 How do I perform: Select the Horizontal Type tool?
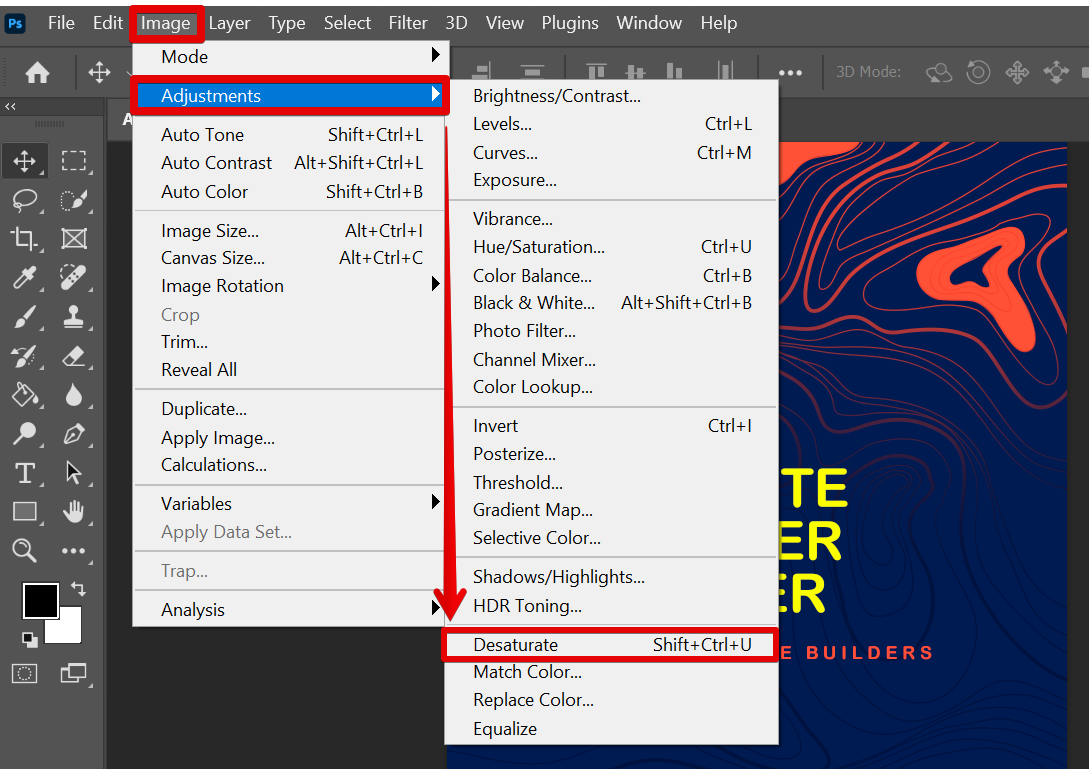click(24, 473)
